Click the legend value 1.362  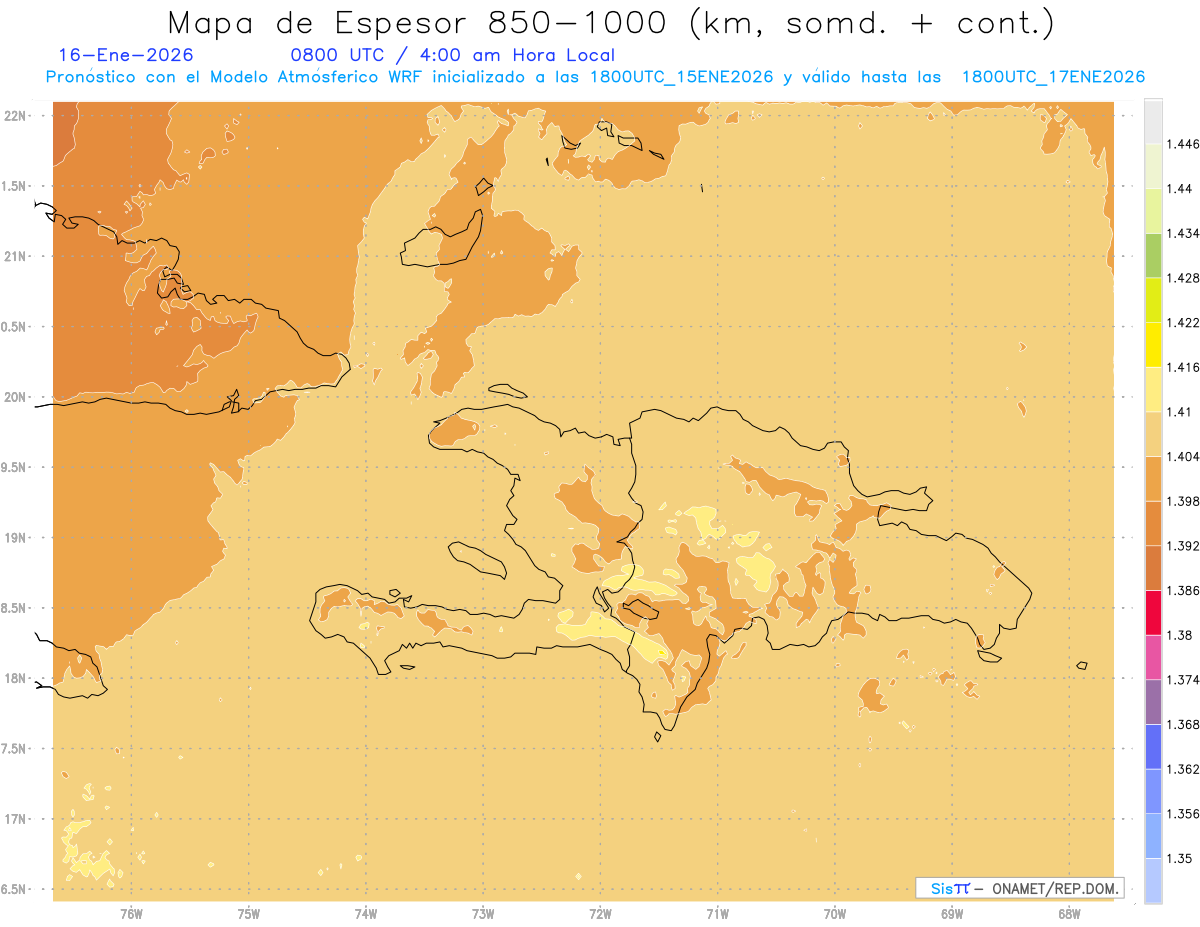[1183, 769]
